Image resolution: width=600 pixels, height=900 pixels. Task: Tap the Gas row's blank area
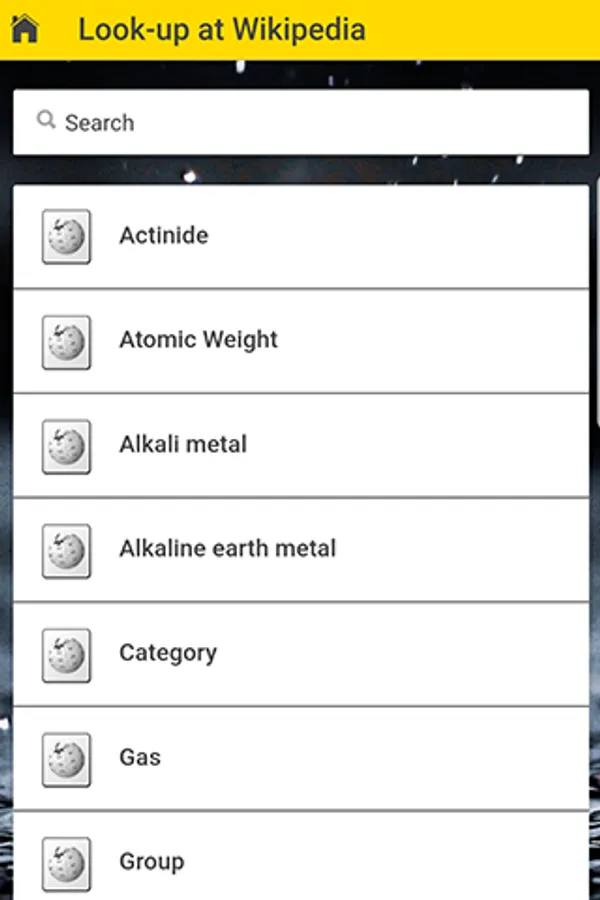tap(400, 758)
